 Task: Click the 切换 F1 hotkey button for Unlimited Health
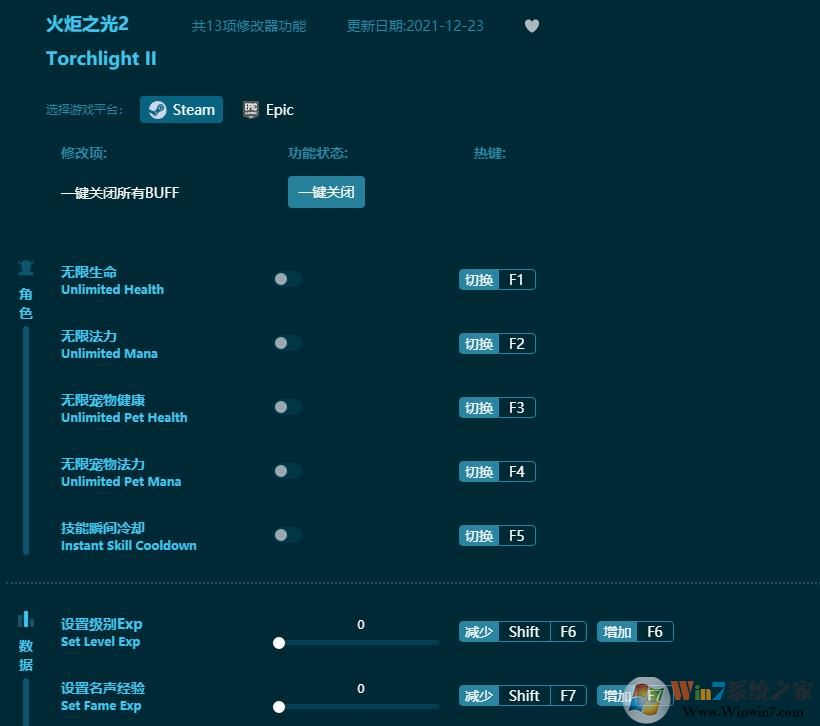[497, 279]
